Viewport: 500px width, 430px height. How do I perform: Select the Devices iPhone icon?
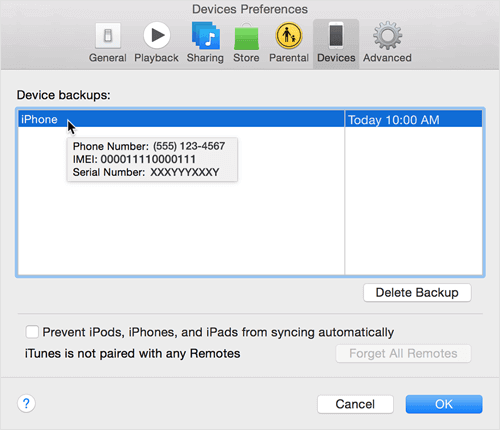(336, 35)
